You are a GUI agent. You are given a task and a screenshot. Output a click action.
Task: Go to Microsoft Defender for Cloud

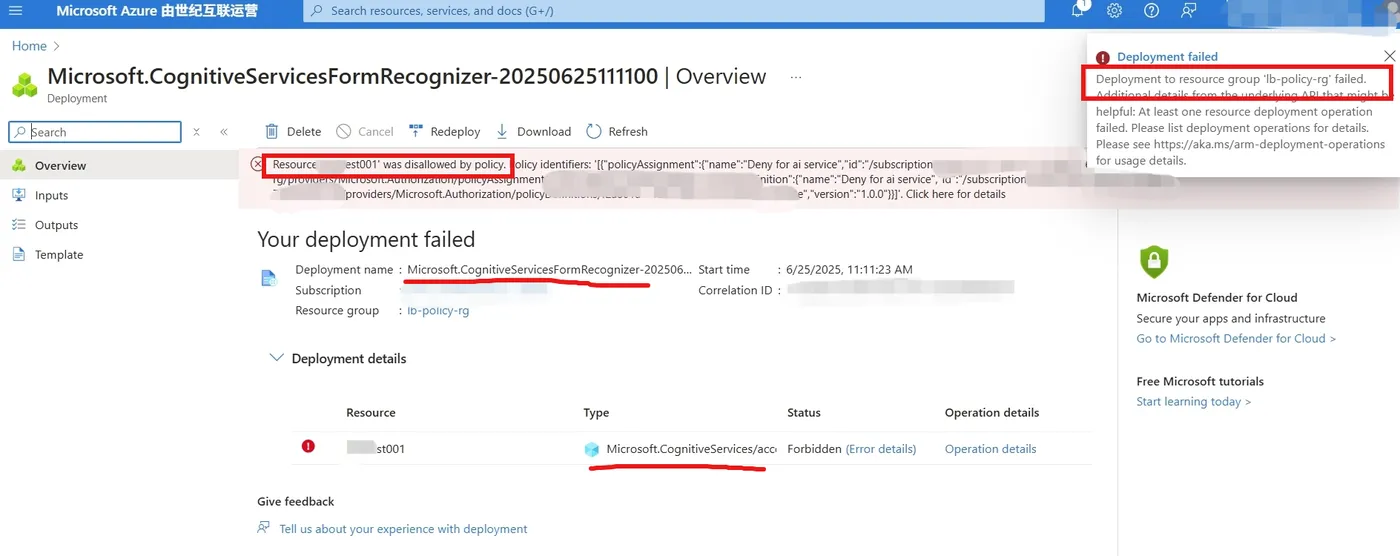pos(1236,339)
